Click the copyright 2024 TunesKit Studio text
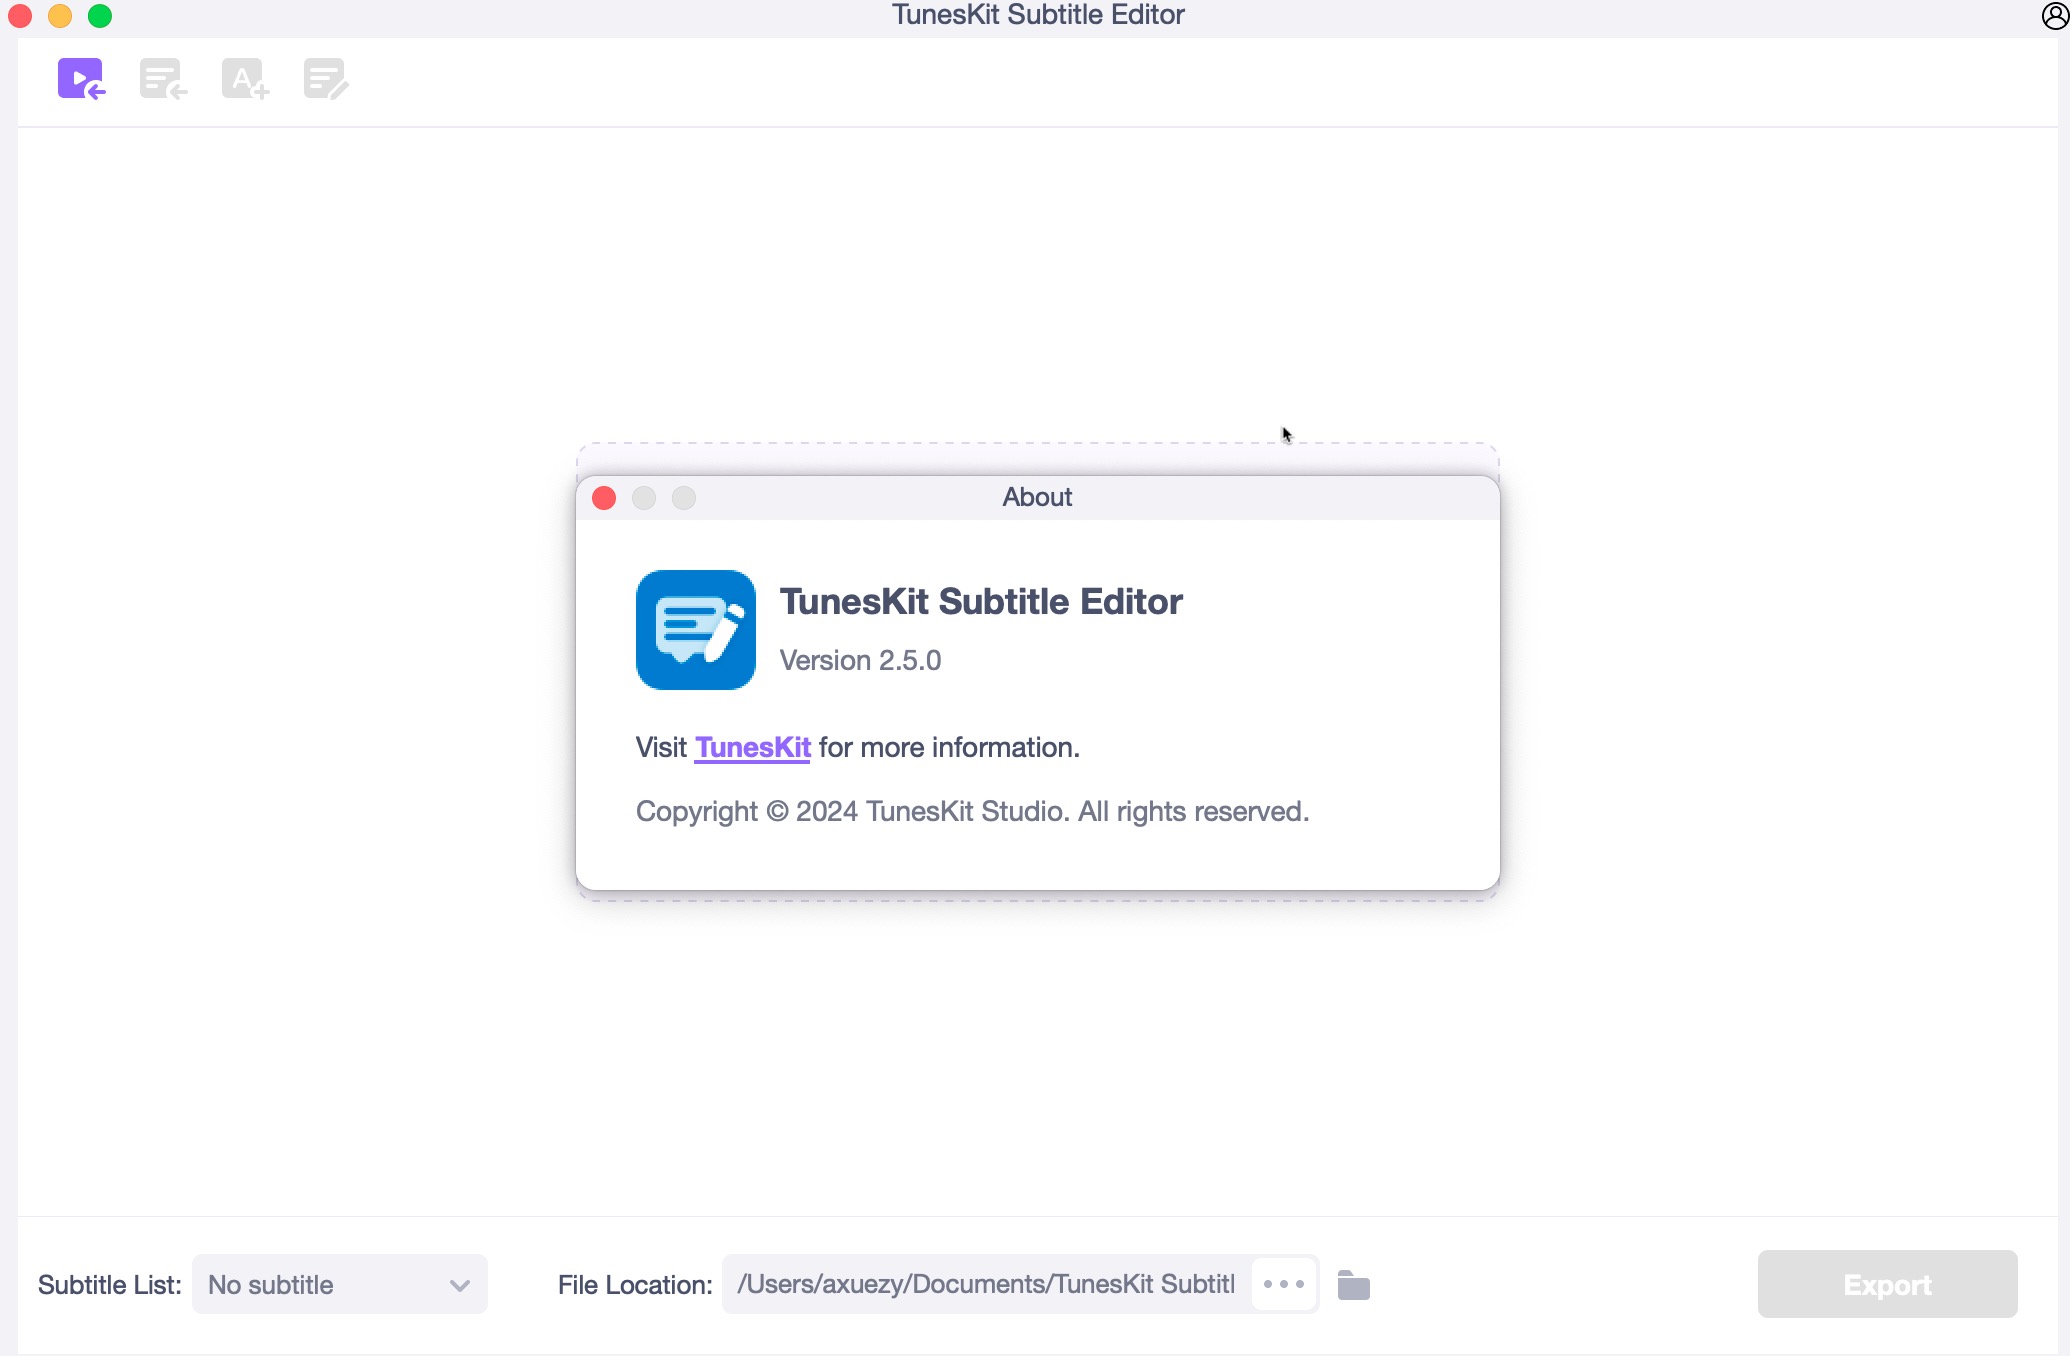This screenshot has width=2070, height=1356. [x=972, y=811]
